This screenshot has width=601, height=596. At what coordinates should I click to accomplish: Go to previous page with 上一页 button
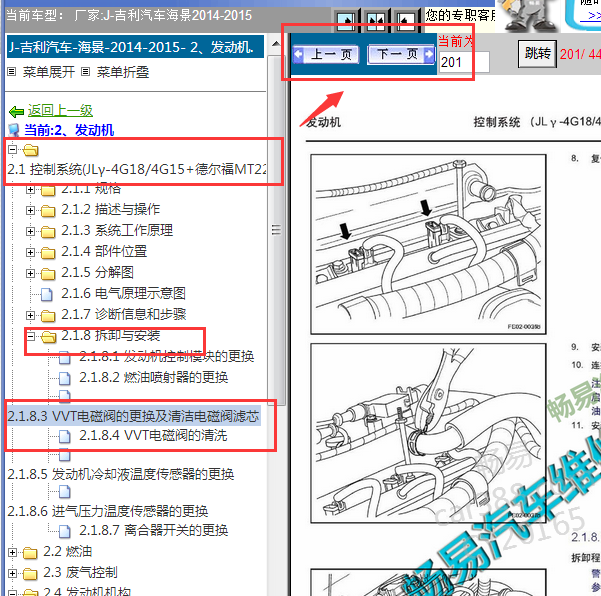click(326, 54)
